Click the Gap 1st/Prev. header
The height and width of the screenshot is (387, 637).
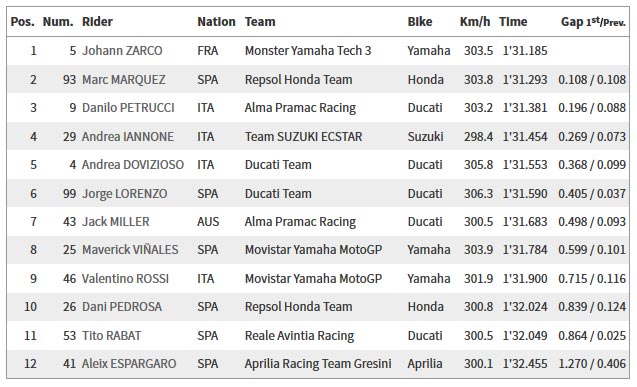(593, 22)
